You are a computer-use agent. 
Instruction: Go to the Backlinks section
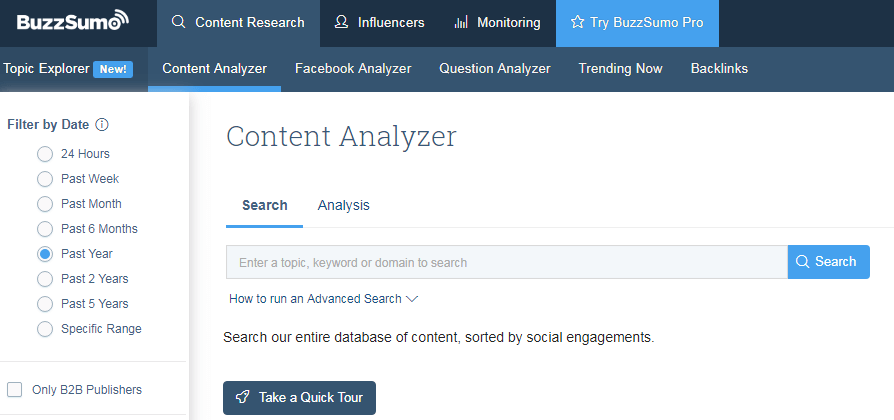click(719, 69)
